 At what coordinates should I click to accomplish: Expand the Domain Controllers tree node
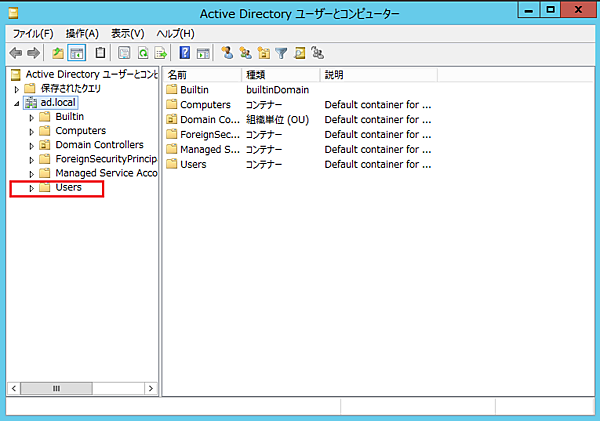click(x=31, y=146)
